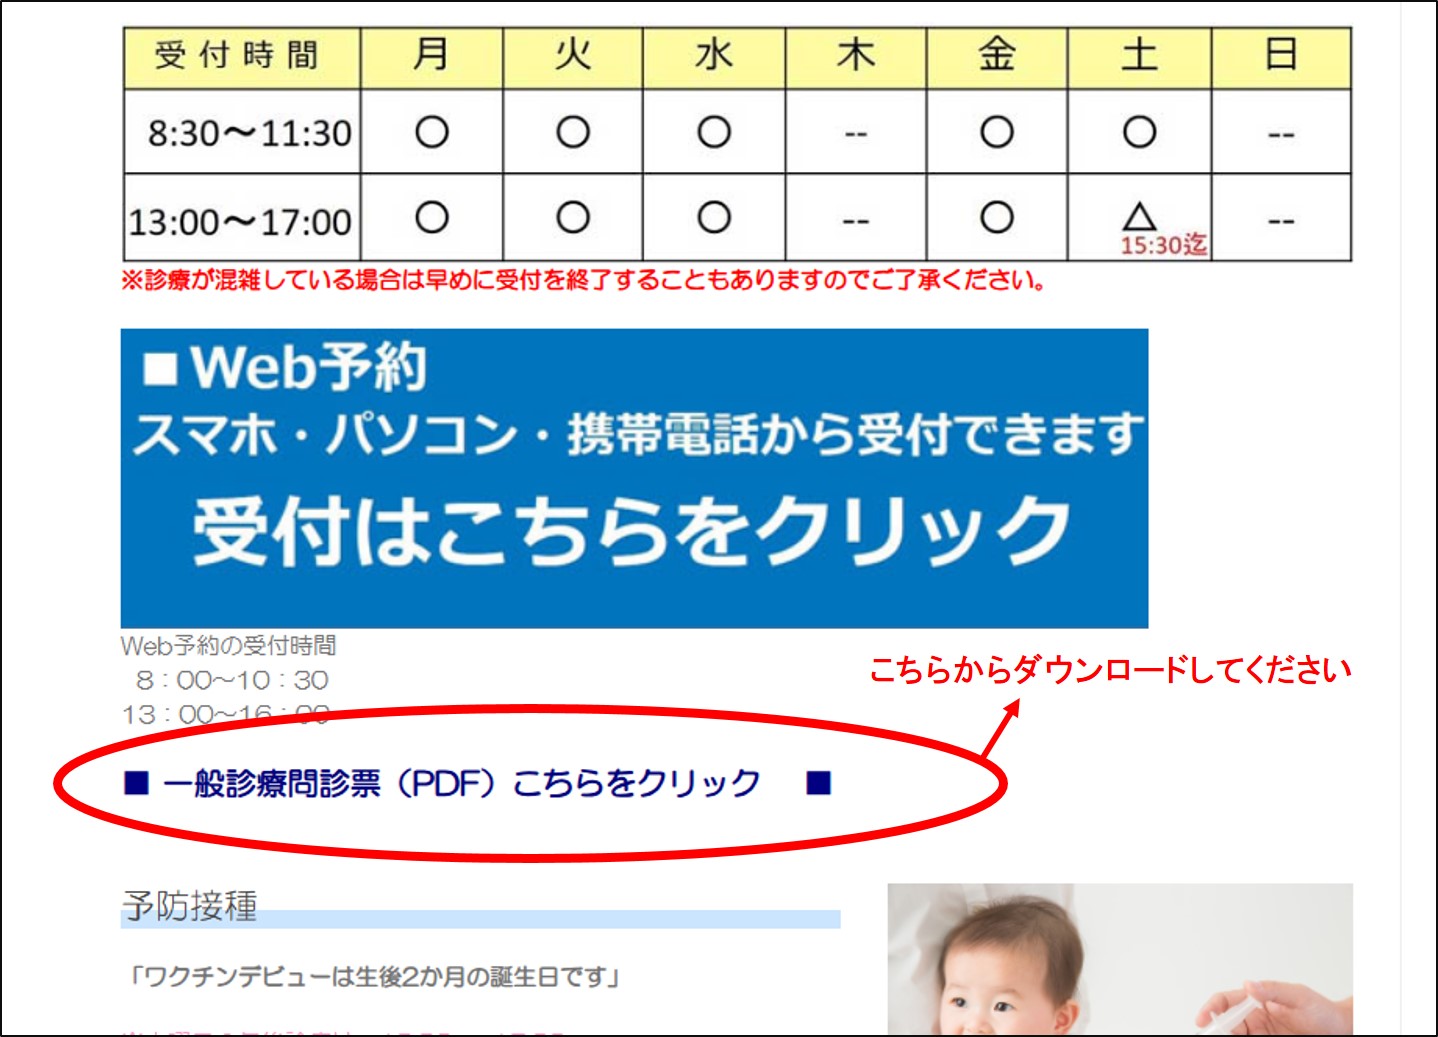Click the circle for Monday 8:30〜11:30
Viewport: 1438px width, 1037px height.
pyautogui.click(x=431, y=132)
